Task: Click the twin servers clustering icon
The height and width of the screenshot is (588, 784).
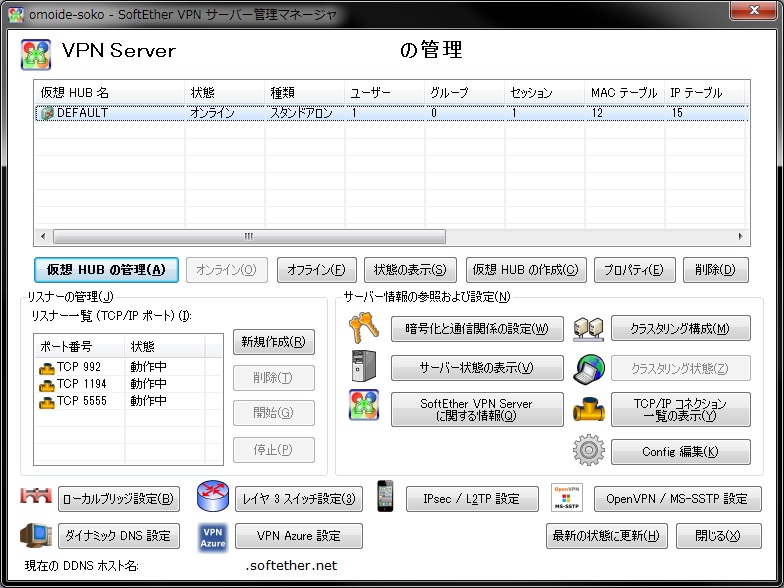Action: click(x=588, y=329)
